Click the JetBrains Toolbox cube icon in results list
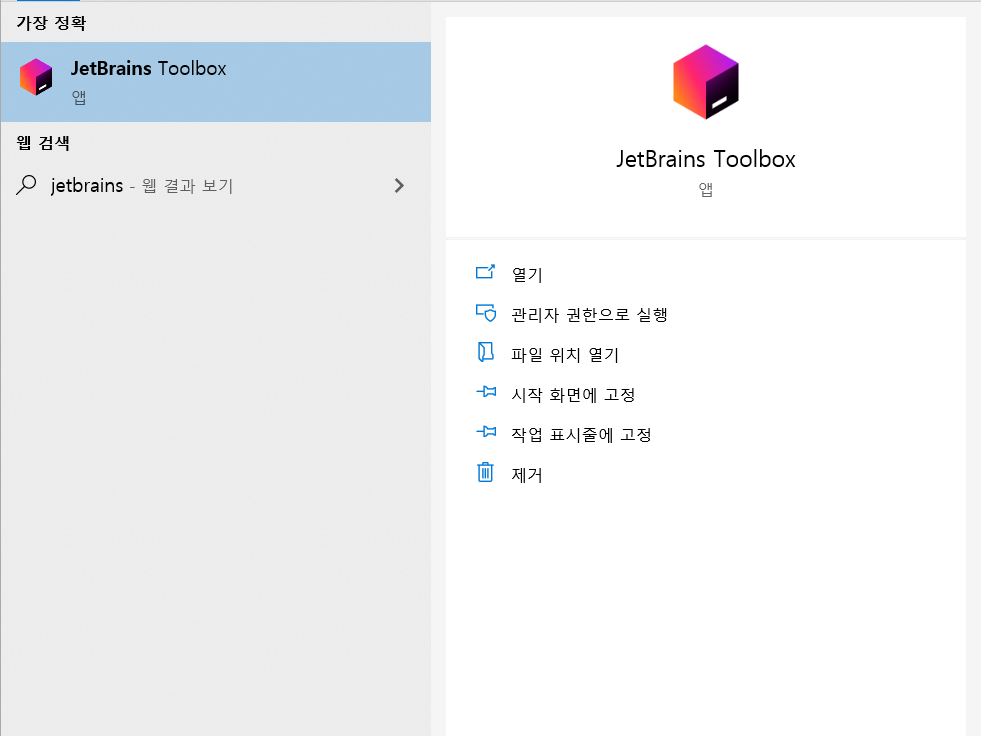 point(36,77)
